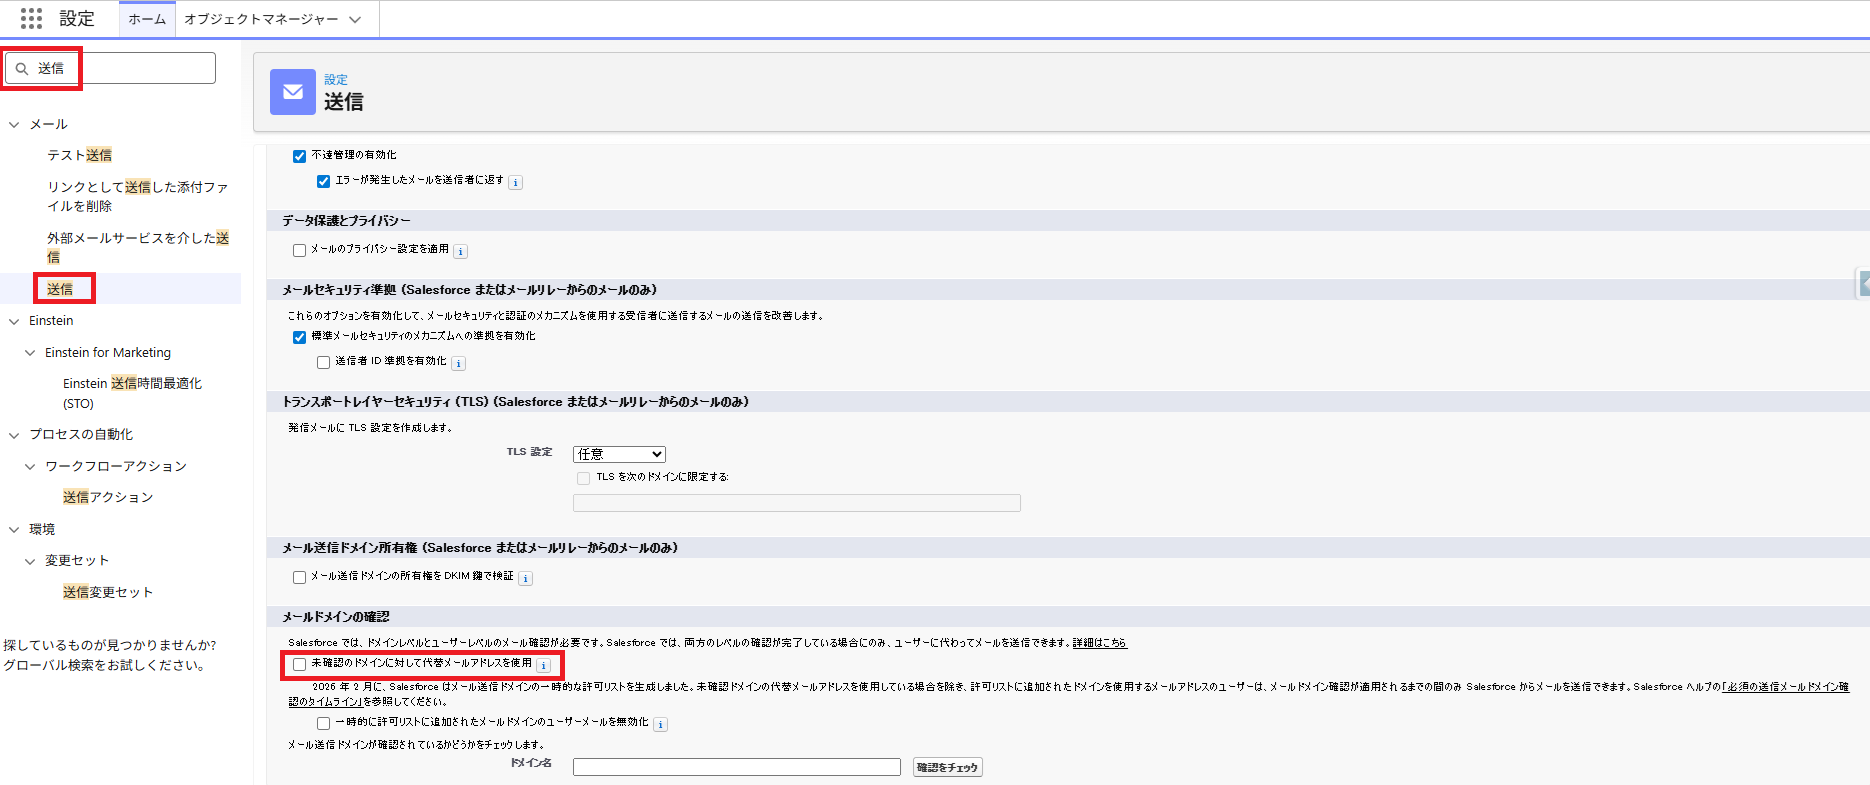Open Einstein 送信時間最適化 (STO)
The width and height of the screenshot is (1870, 785).
132,393
